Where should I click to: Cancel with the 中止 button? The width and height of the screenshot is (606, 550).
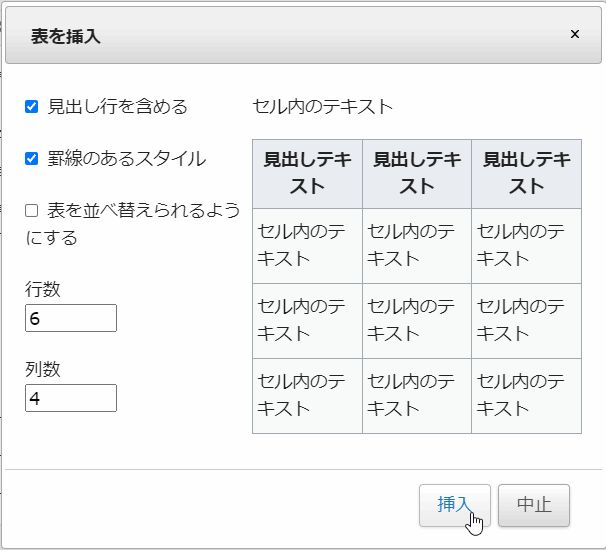(x=533, y=505)
